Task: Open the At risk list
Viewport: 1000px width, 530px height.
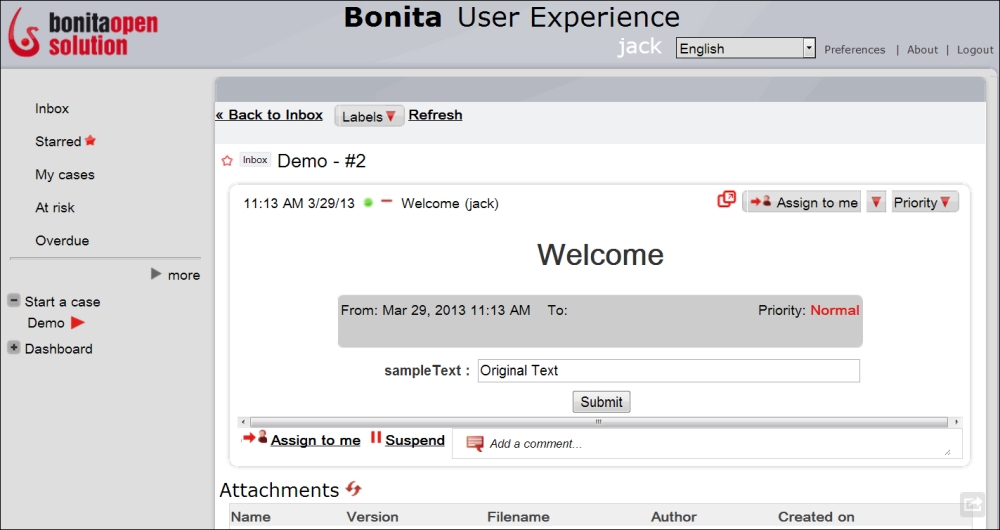Action: [x=55, y=208]
